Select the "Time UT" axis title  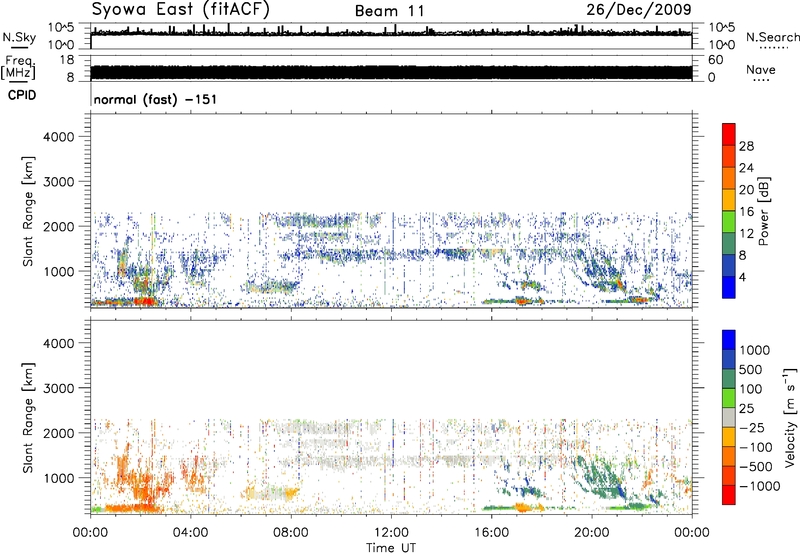[x=391, y=548]
